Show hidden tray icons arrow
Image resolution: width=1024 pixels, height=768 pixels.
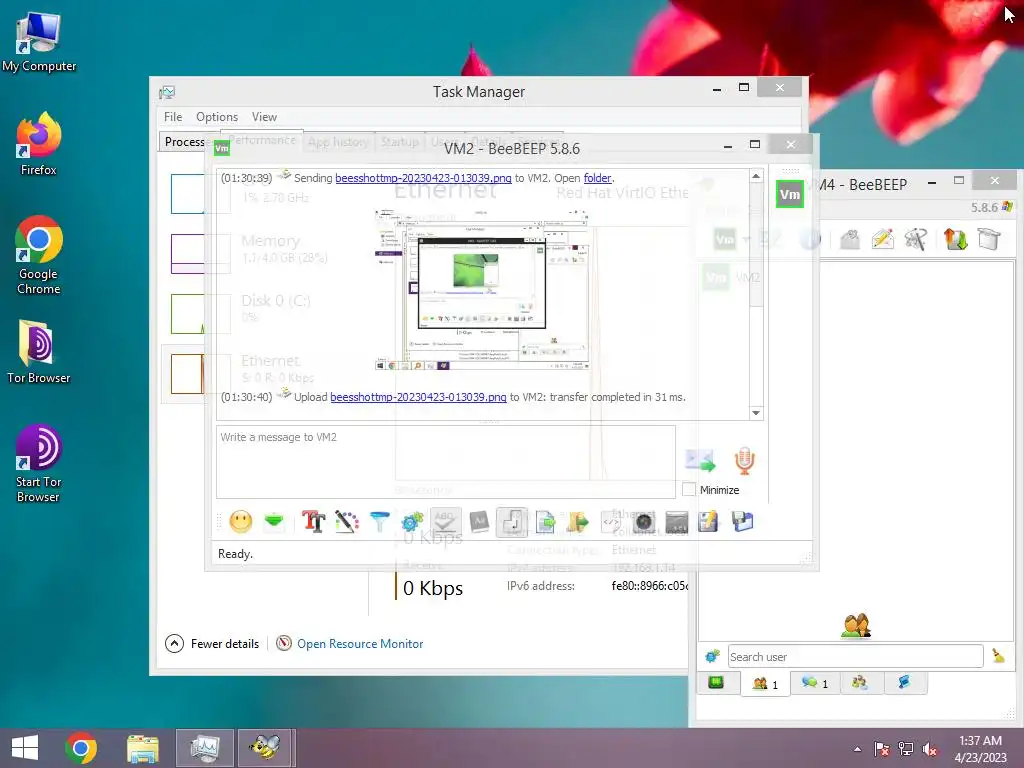pyautogui.click(x=857, y=749)
